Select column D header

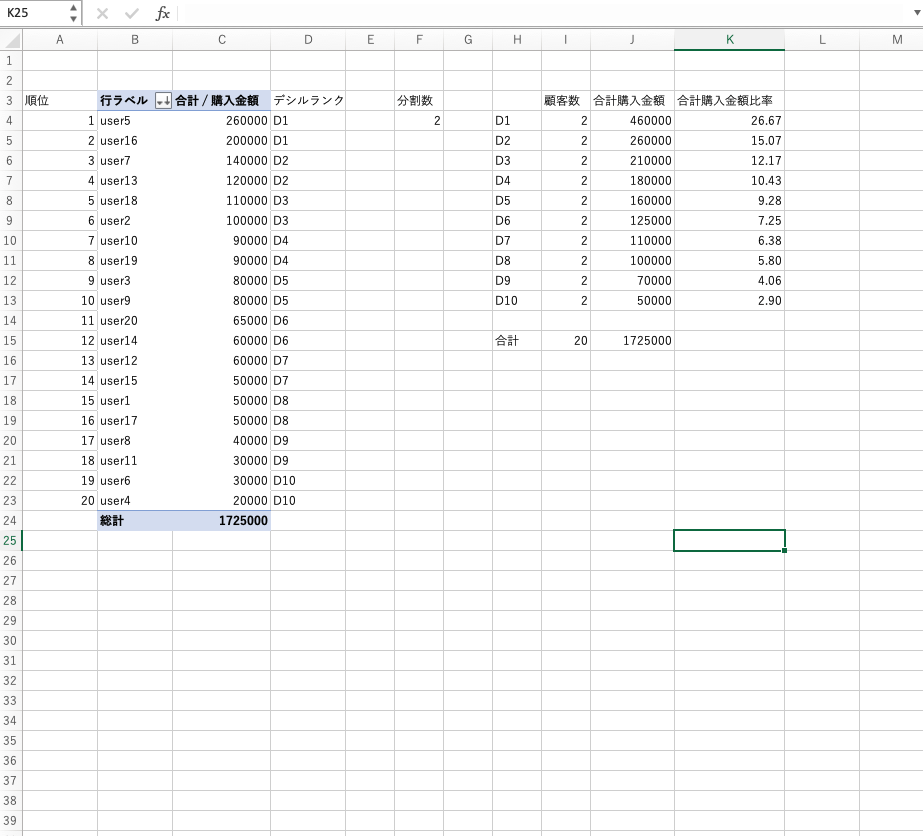(x=308, y=40)
